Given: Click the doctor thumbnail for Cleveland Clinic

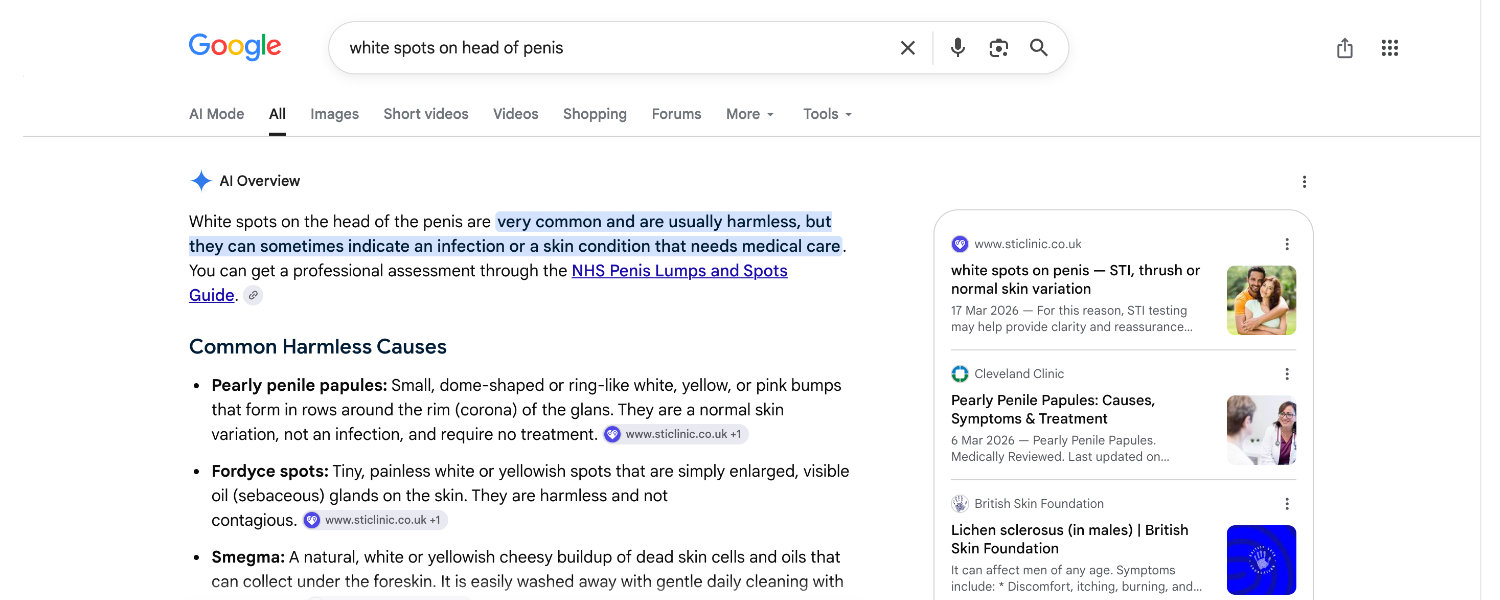Looking at the screenshot, I should click(1261, 430).
